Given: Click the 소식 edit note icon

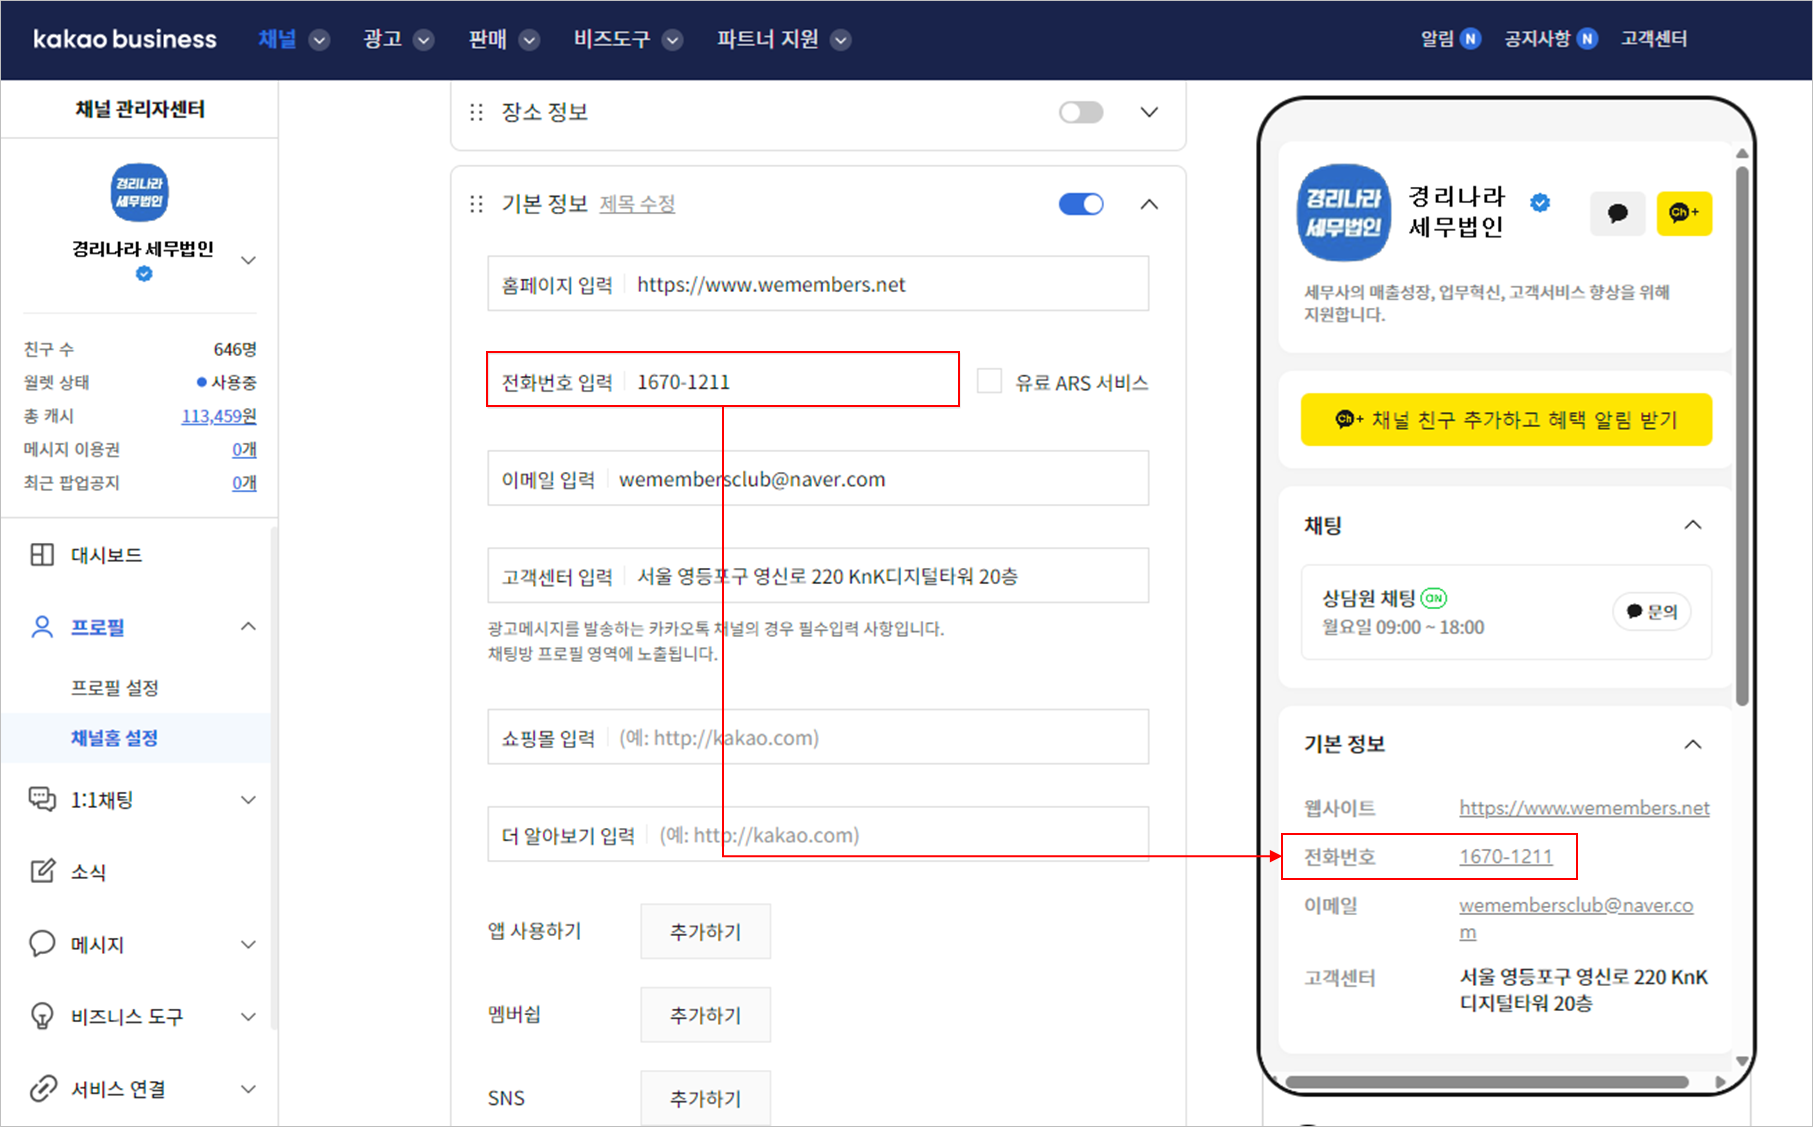Looking at the screenshot, I should pos(42,871).
